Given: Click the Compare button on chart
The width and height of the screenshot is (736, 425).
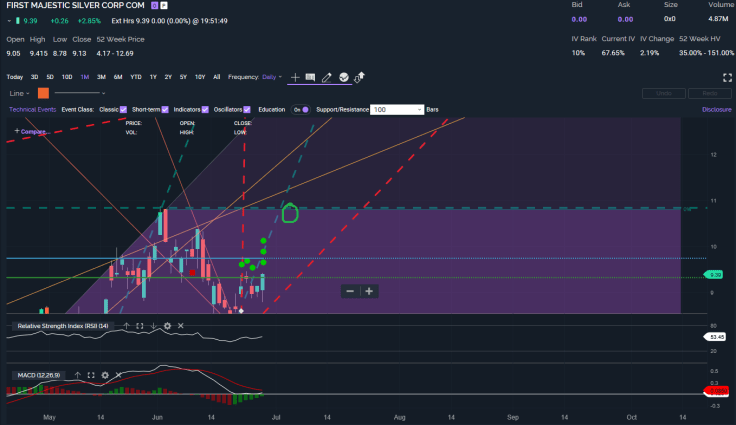Looking at the screenshot, I should pos(30,131).
